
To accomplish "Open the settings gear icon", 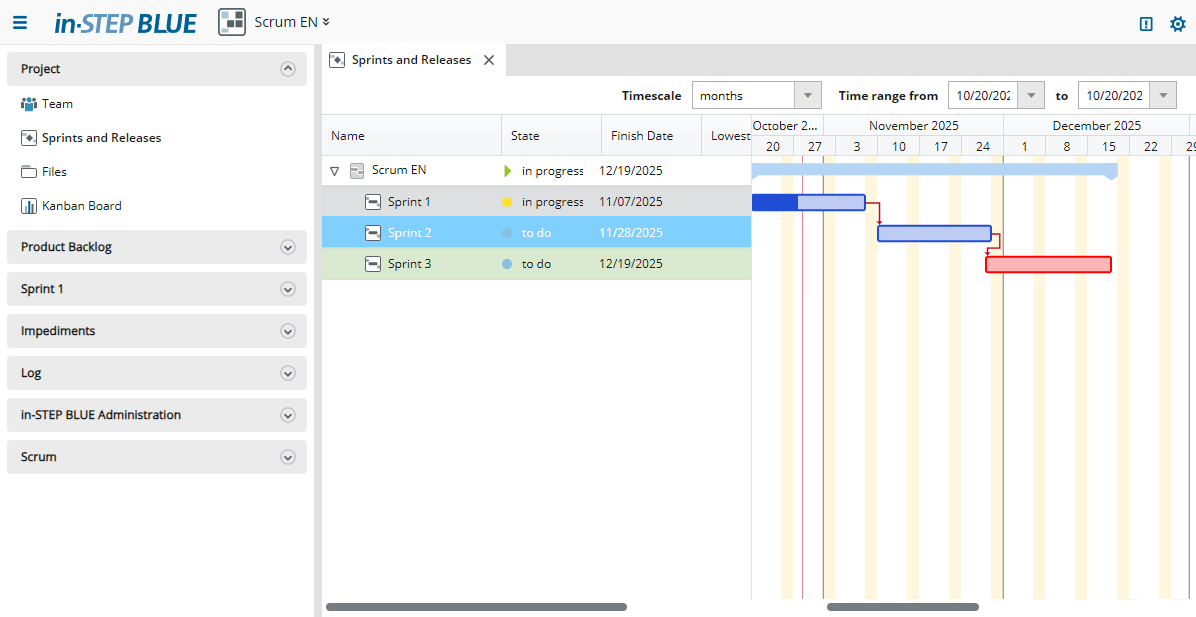I will pyautogui.click(x=1177, y=24).
